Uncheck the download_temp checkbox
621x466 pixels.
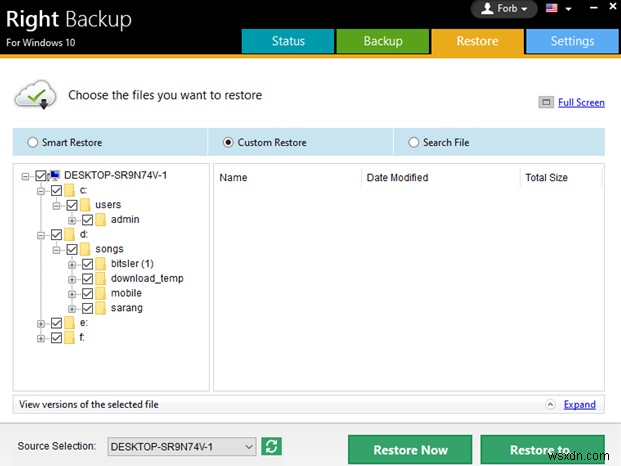coord(87,279)
